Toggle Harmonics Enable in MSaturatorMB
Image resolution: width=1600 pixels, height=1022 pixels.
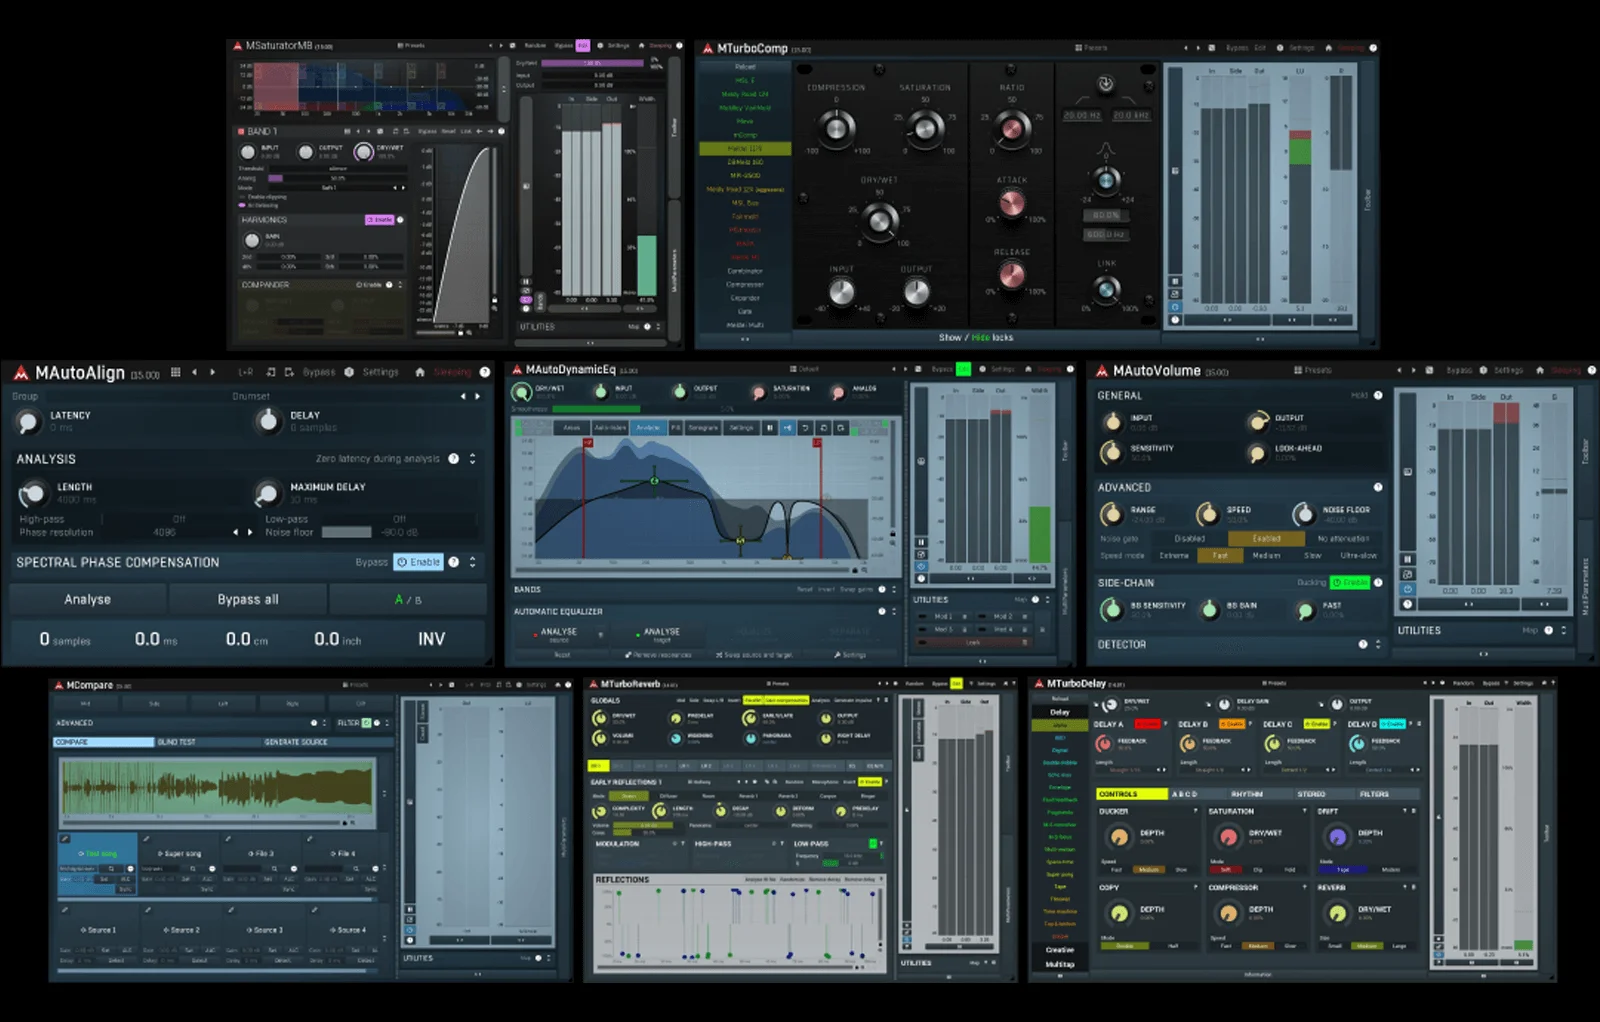click(380, 220)
